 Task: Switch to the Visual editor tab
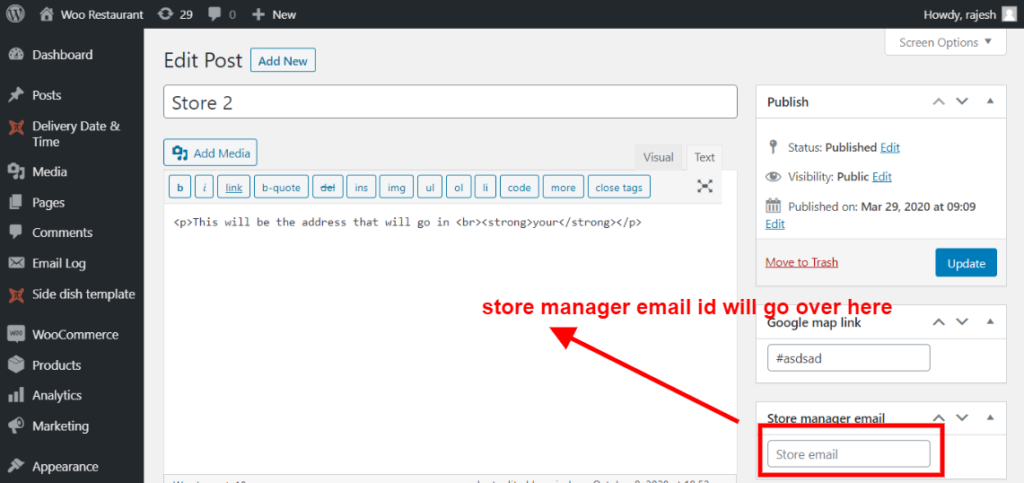[x=658, y=157]
